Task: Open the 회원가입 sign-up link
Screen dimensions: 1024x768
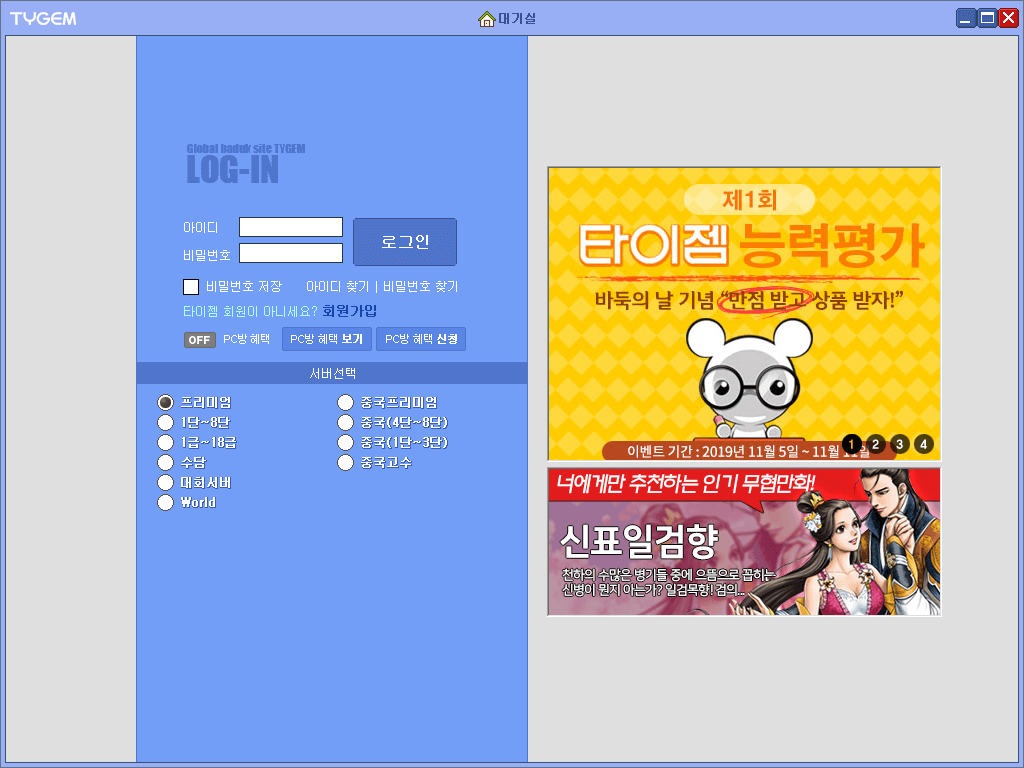Action: [349, 311]
